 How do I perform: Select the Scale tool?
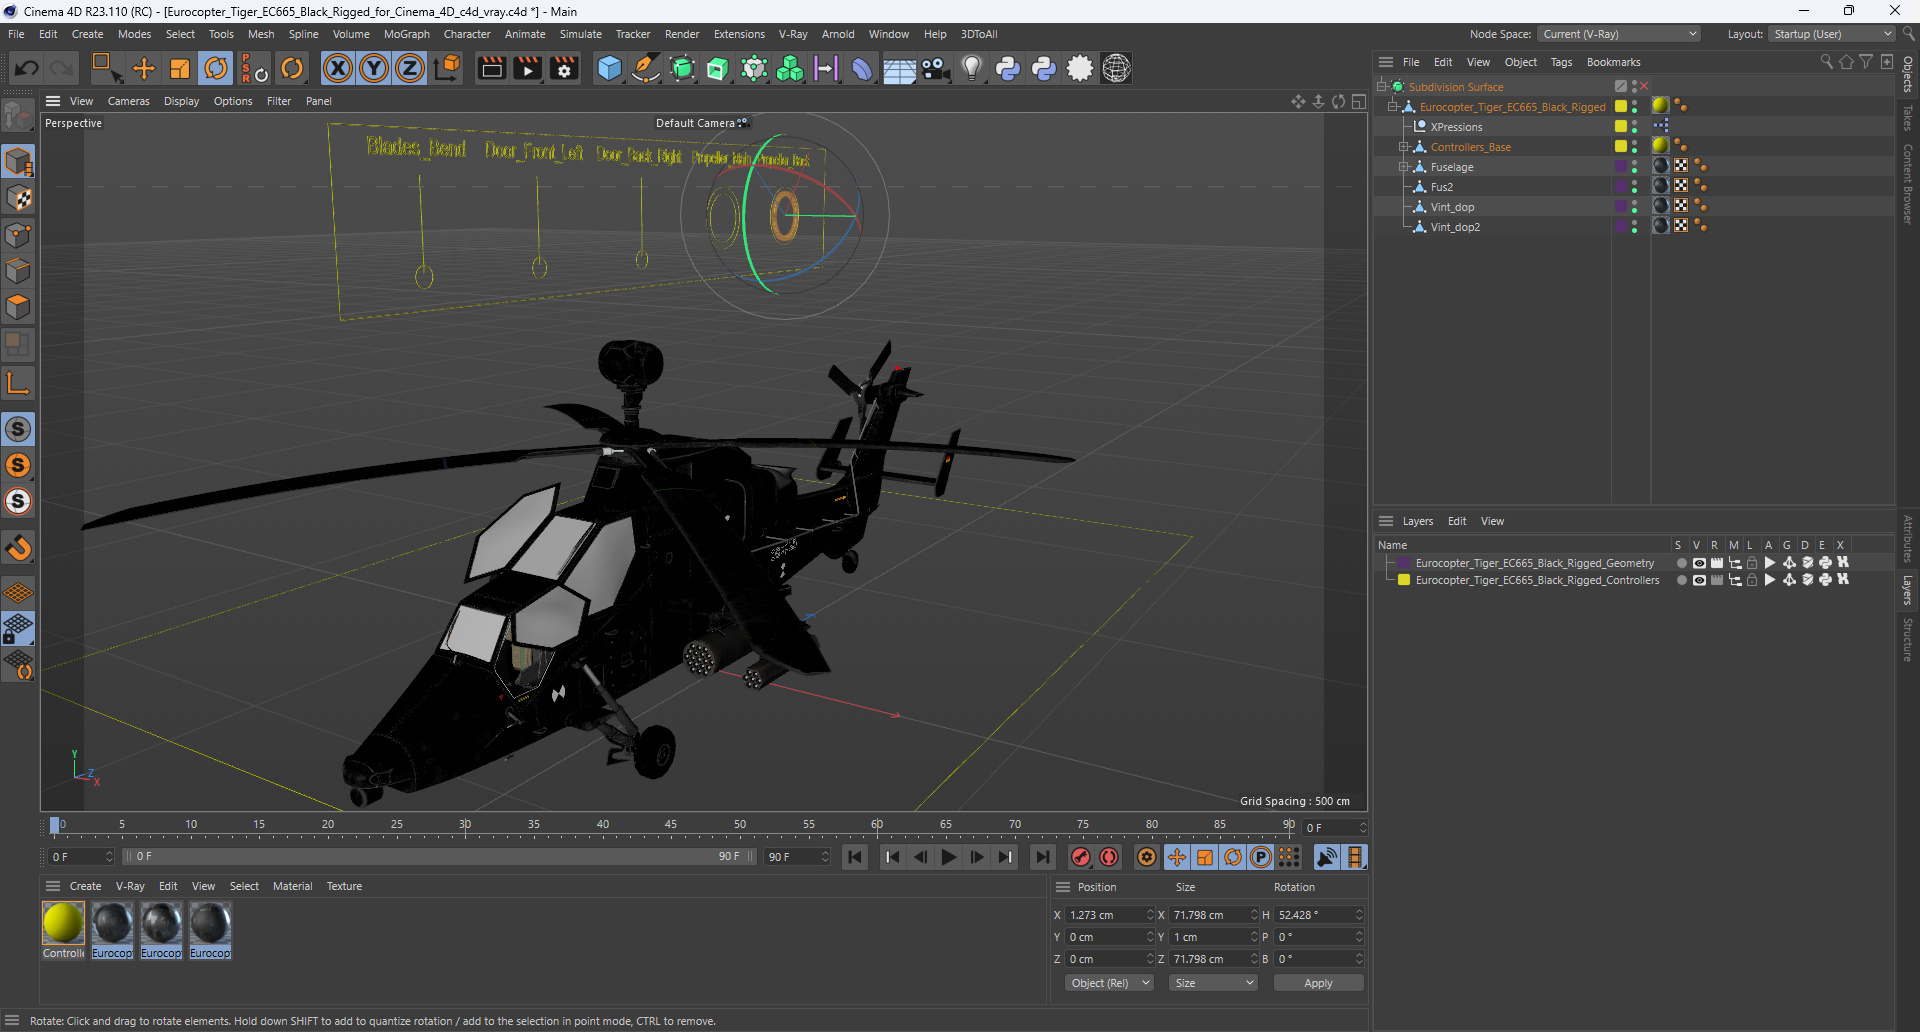point(180,68)
